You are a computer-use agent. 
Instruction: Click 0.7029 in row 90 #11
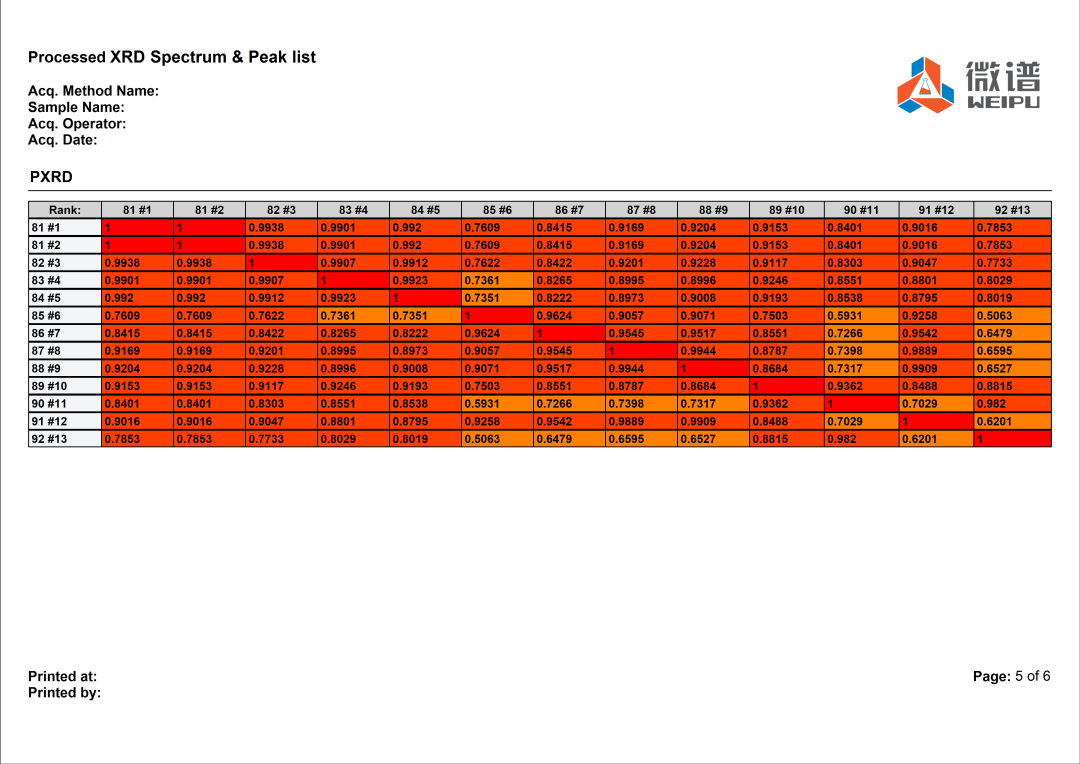click(936, 404)
